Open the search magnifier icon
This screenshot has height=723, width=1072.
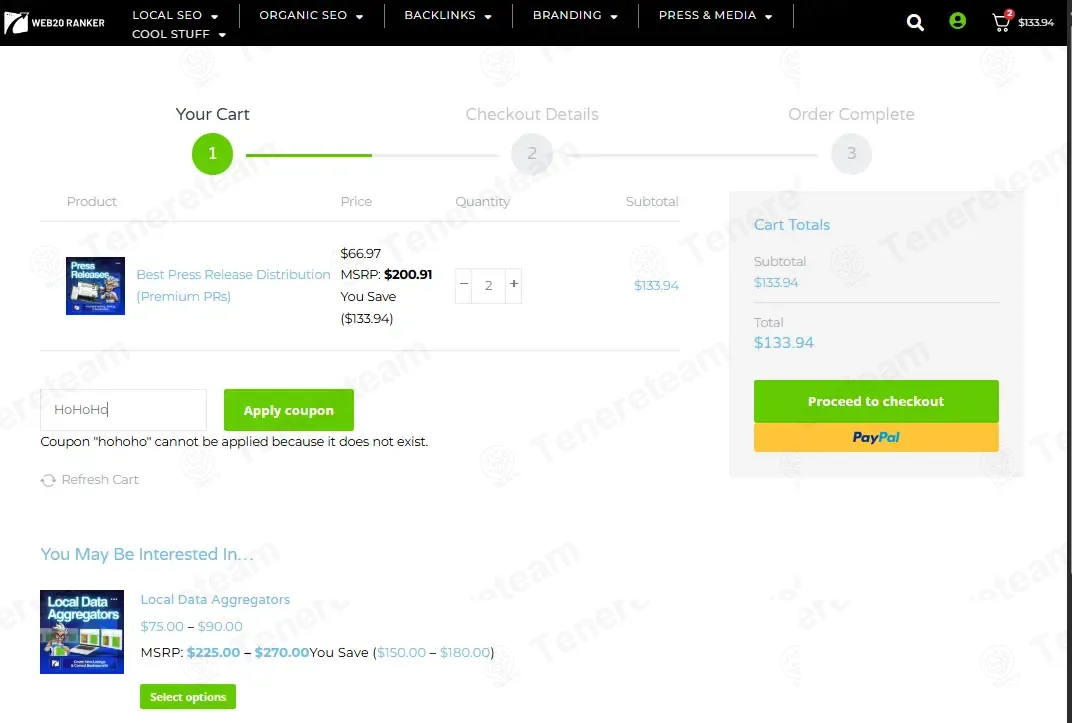pyautogui.click(x=915, y=23)
